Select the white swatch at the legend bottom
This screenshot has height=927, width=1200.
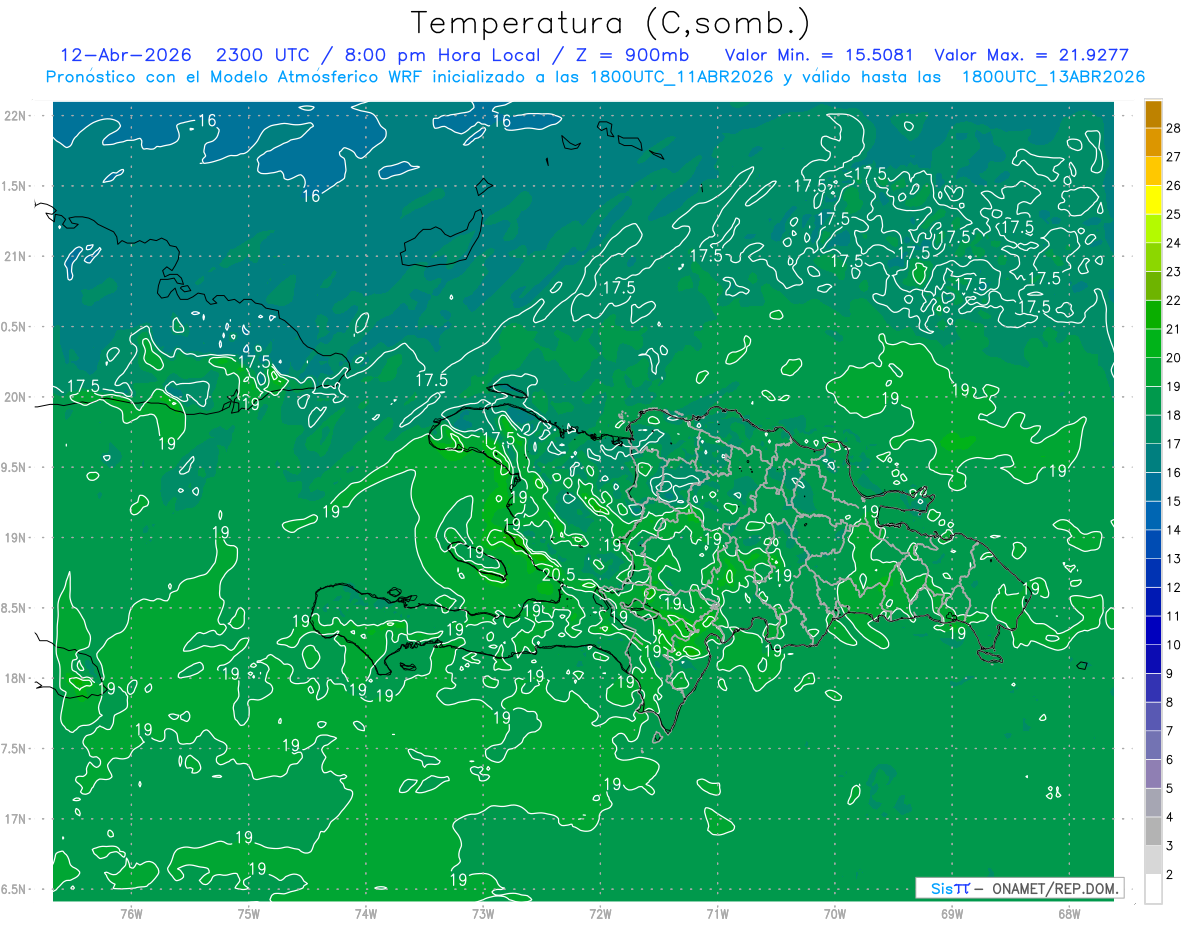pyautogui.click(x=1153, y=889)
